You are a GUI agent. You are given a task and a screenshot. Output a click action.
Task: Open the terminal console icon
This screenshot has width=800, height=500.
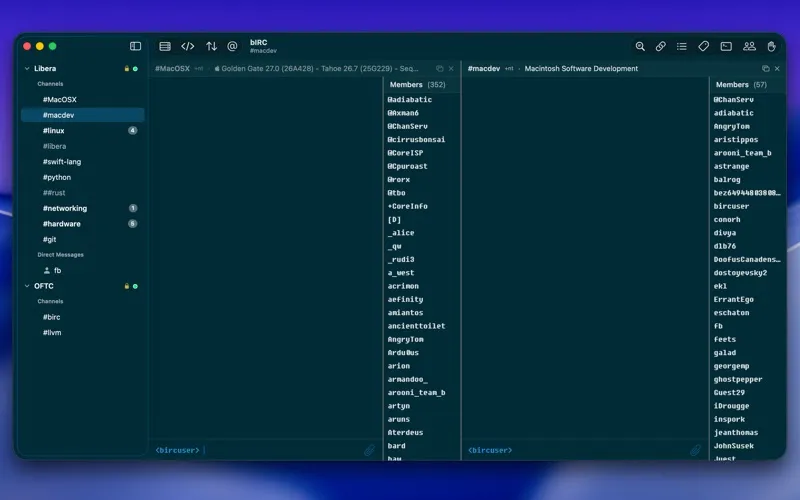(x=726, y=46)
